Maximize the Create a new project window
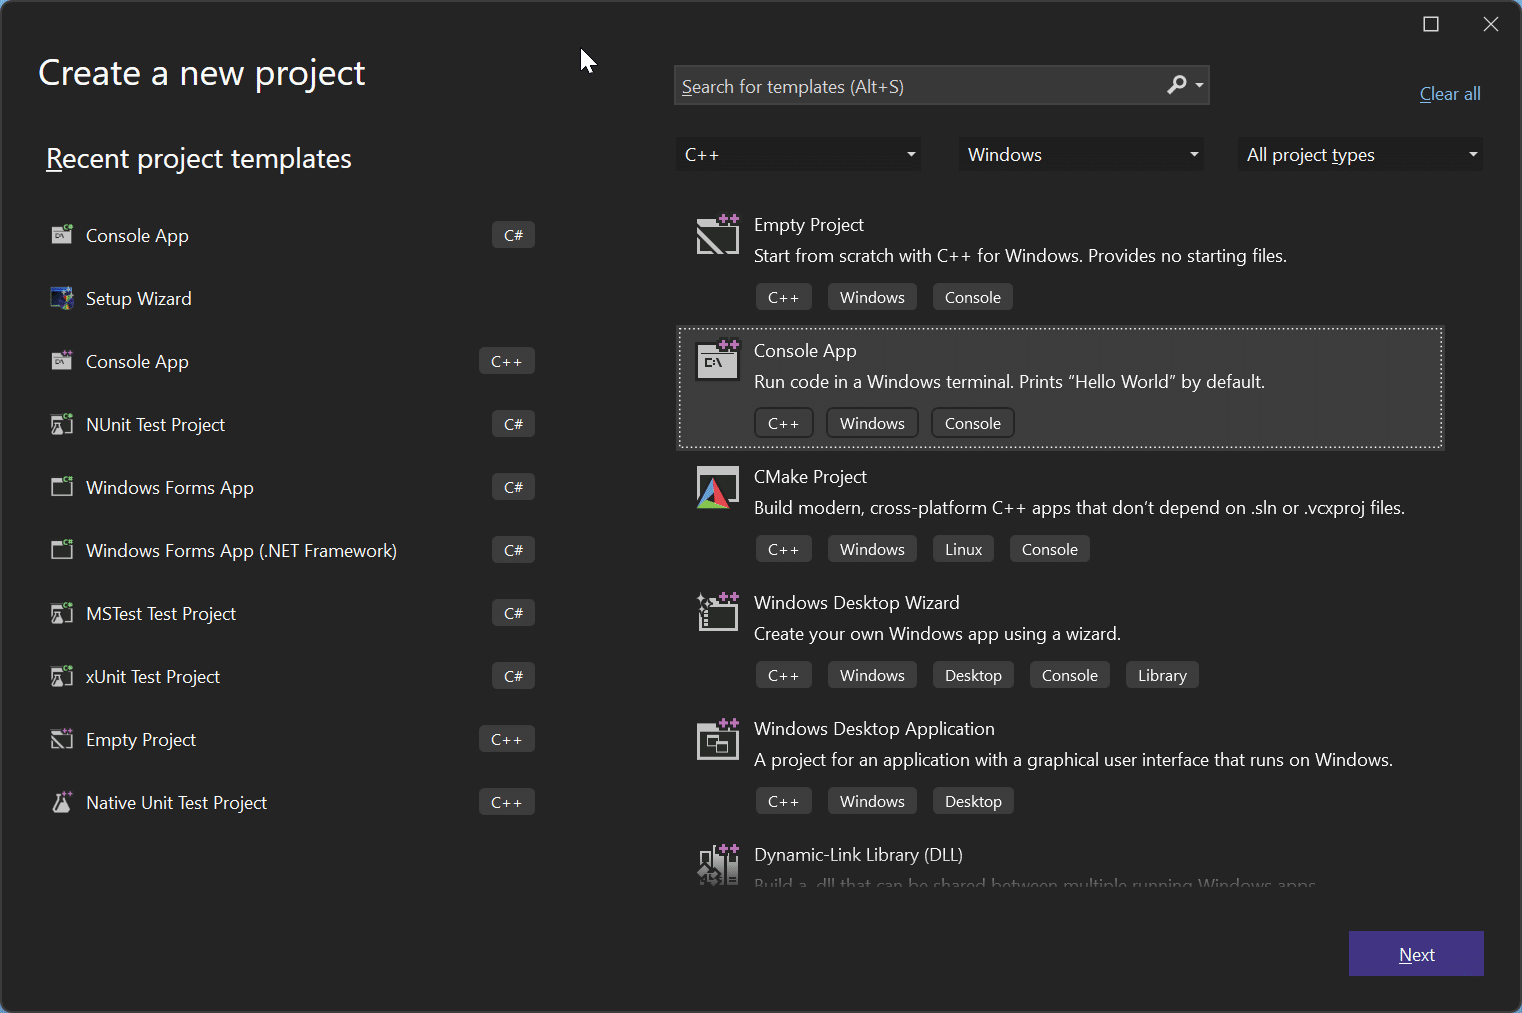 [1431, 24]
